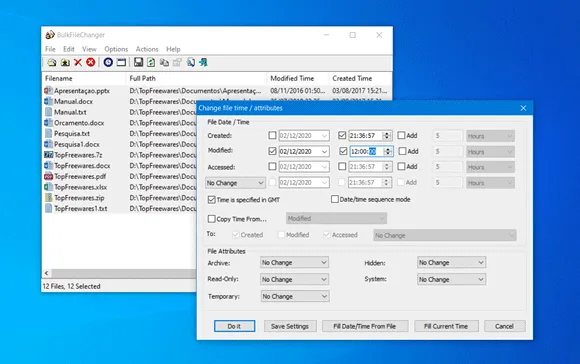This screenshot has width=580, height=364.
Task: Open the System attribute dropdown
Action: click(451, 279)
